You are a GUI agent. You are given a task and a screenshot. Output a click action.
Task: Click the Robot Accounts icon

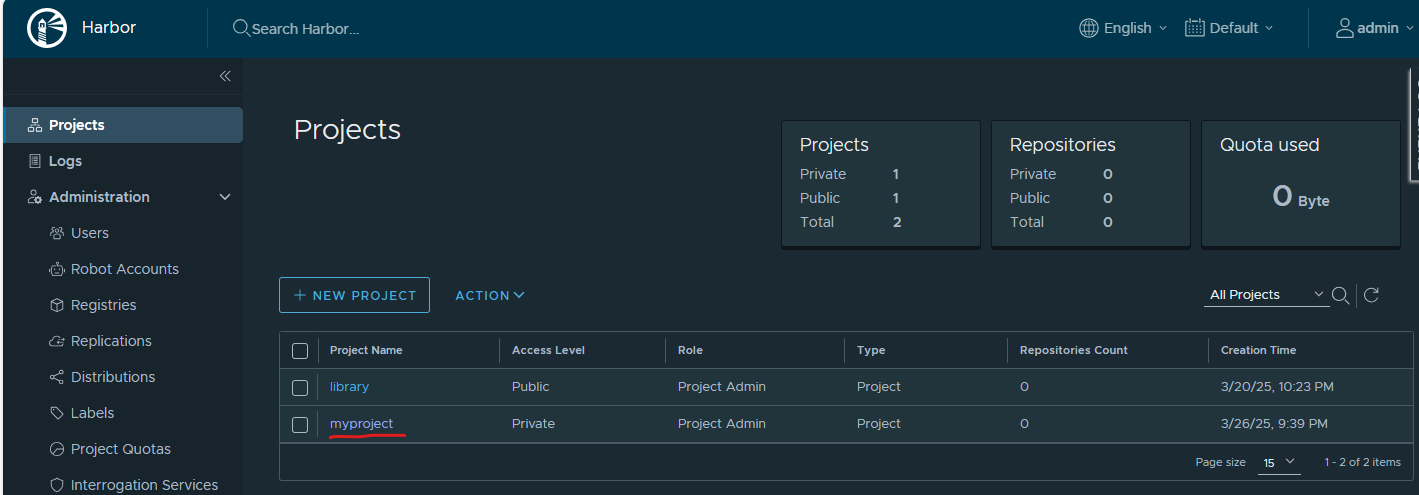57,269
